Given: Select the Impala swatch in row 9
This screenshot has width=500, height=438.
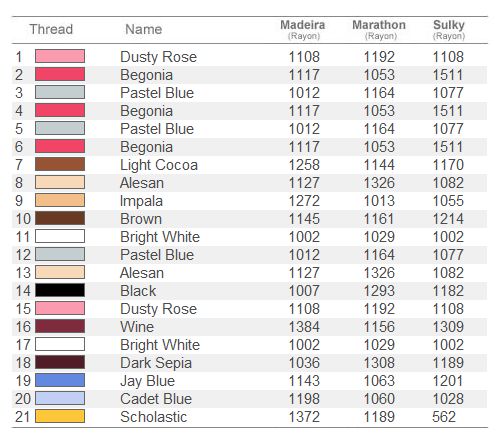Looking at the screenshot, I should tap(60, 200).
